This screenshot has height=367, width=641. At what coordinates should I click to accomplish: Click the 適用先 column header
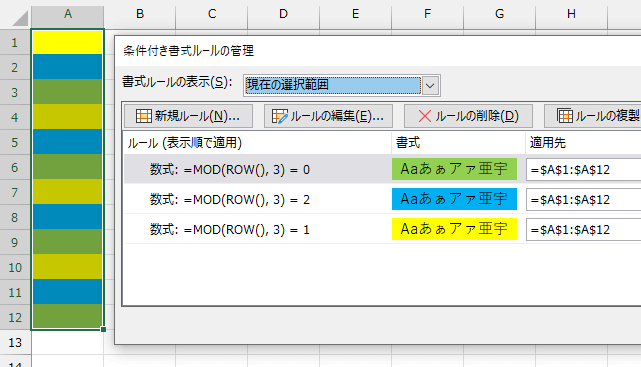click(583, 143)
